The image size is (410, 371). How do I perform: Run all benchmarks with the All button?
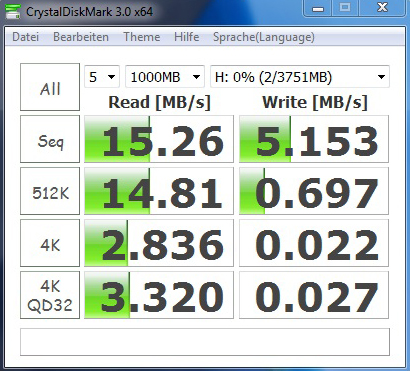[x=50, y=87]
